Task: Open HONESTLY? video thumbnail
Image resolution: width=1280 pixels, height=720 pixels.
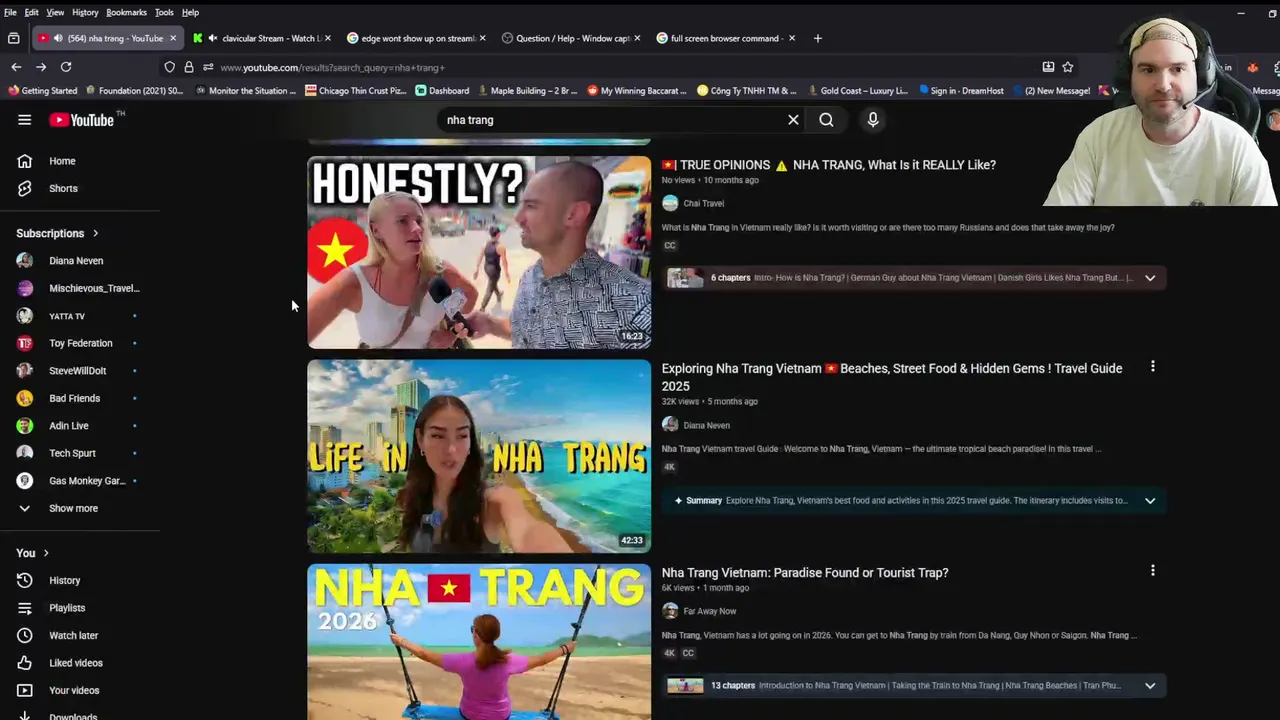Action: pos(479,252)
